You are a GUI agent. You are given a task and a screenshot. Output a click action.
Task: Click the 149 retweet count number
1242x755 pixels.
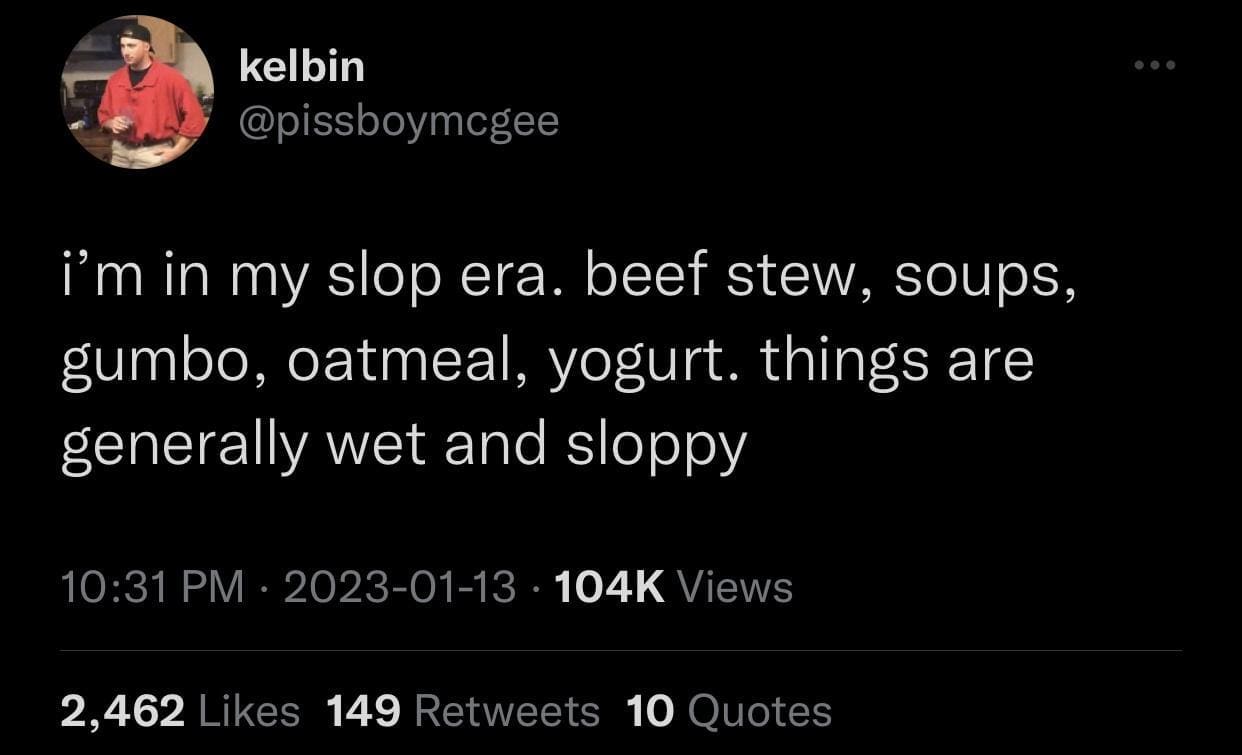tap(364, 711)
